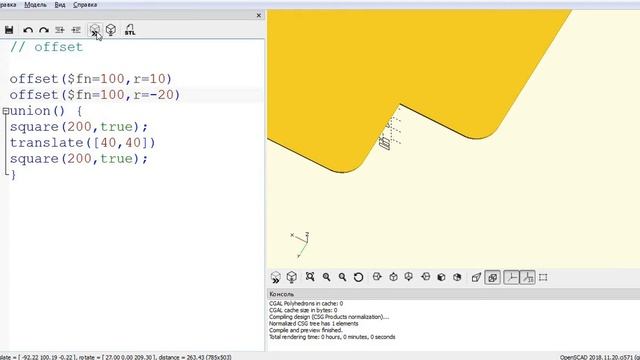
Task: Zoom in on the 3D view
Action: coord(327,277)
